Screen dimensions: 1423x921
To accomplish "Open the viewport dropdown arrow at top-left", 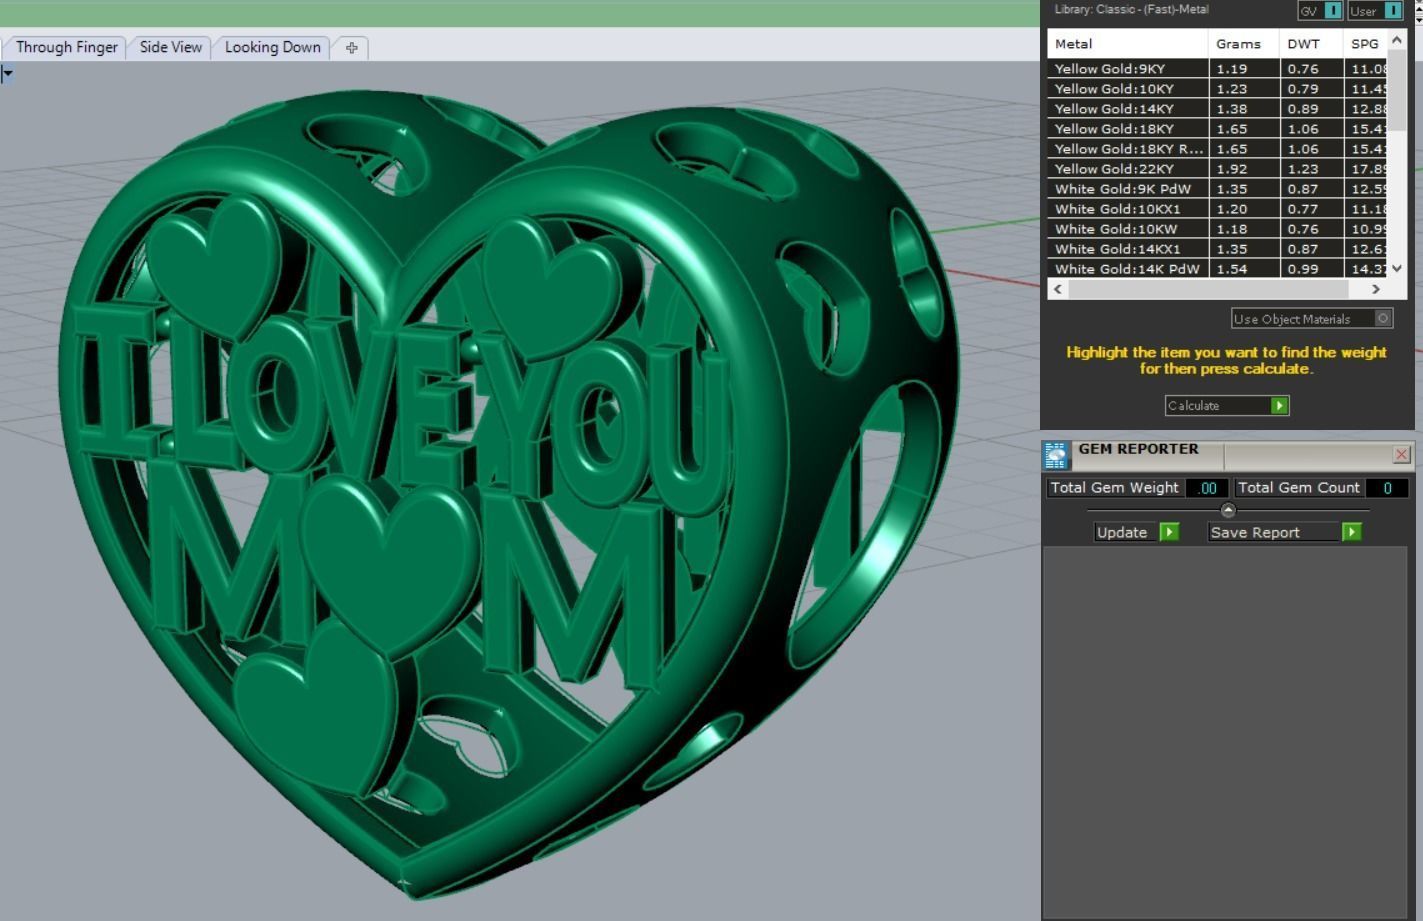I will pyautogui.click(x=7, y=72).
